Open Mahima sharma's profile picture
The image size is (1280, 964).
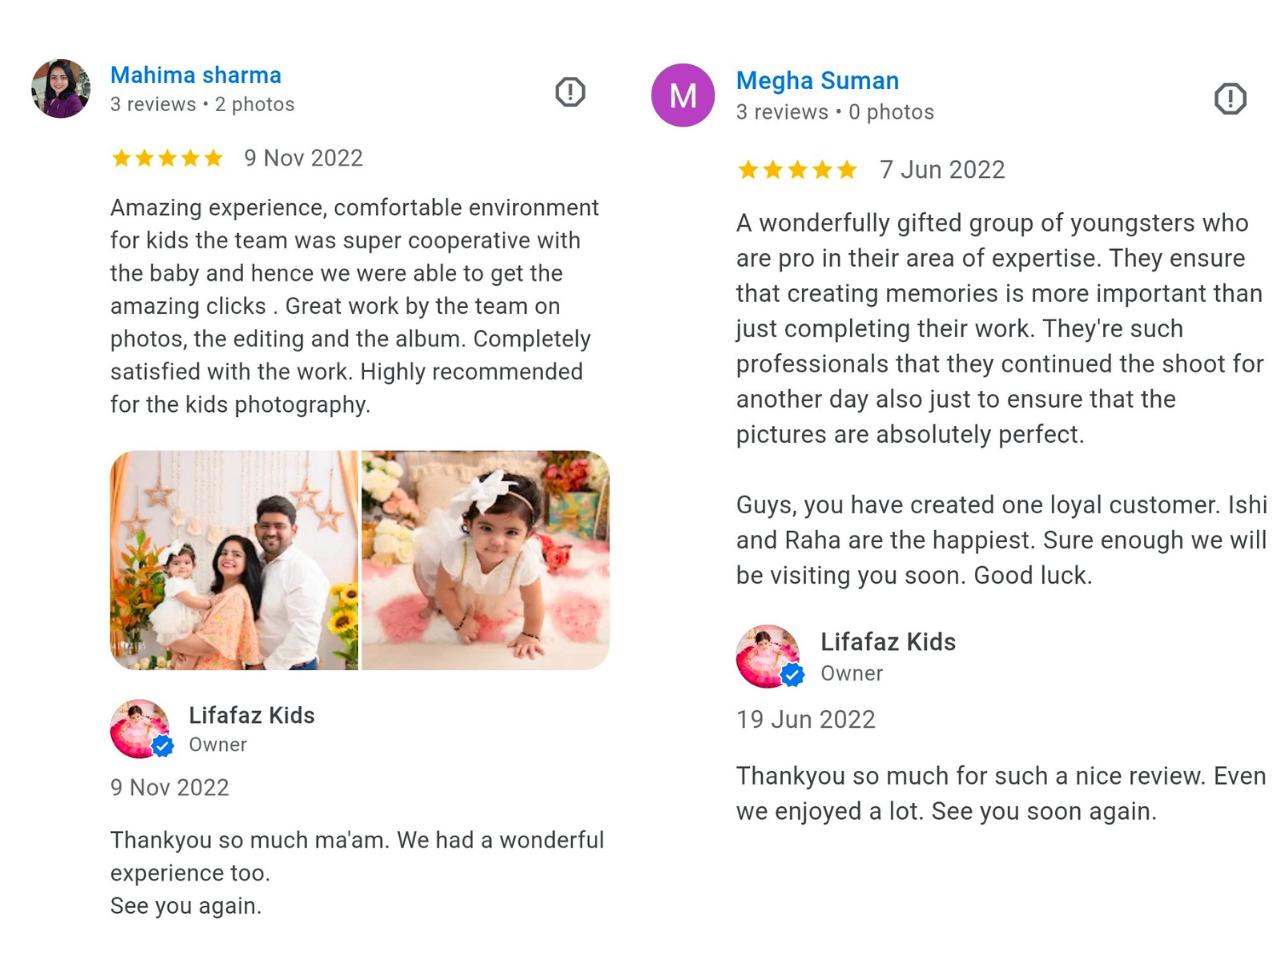click(x=61, y=89)
